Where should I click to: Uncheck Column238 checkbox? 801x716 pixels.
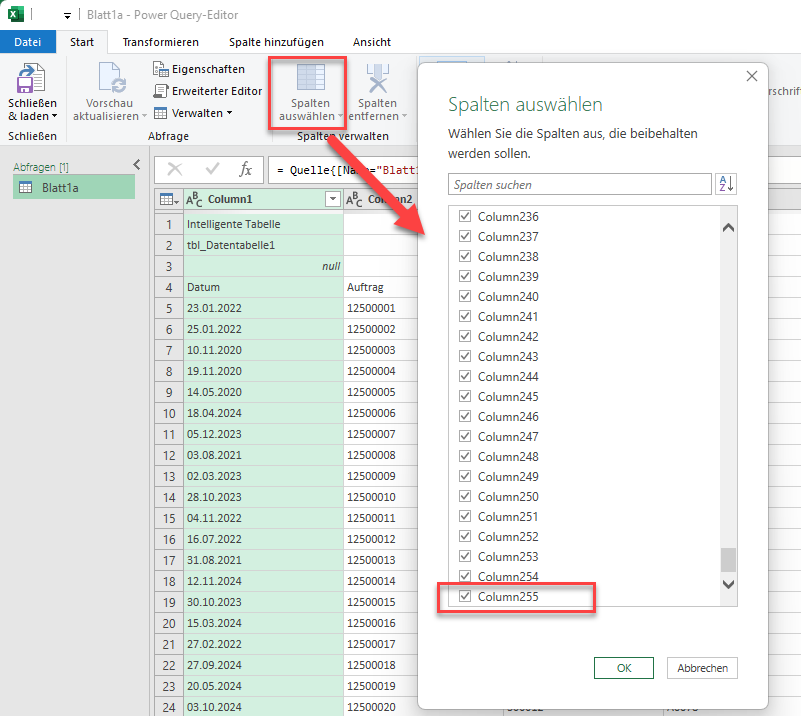click(x=465, y=256)
